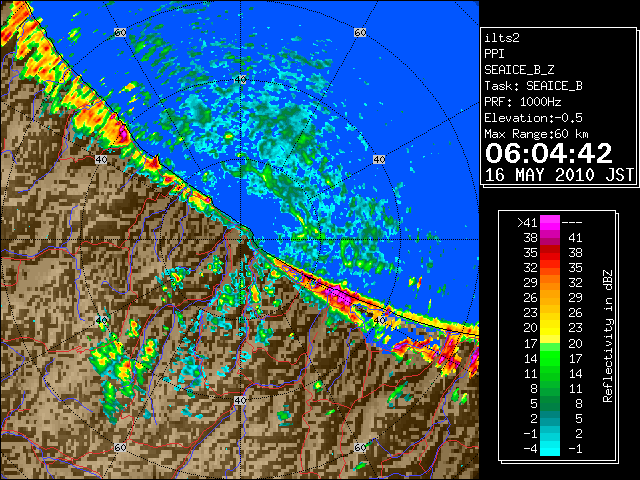Select the "Task: SEAICE_B" line
This screenshot has width=640, height=480.
tap(533, 86)
